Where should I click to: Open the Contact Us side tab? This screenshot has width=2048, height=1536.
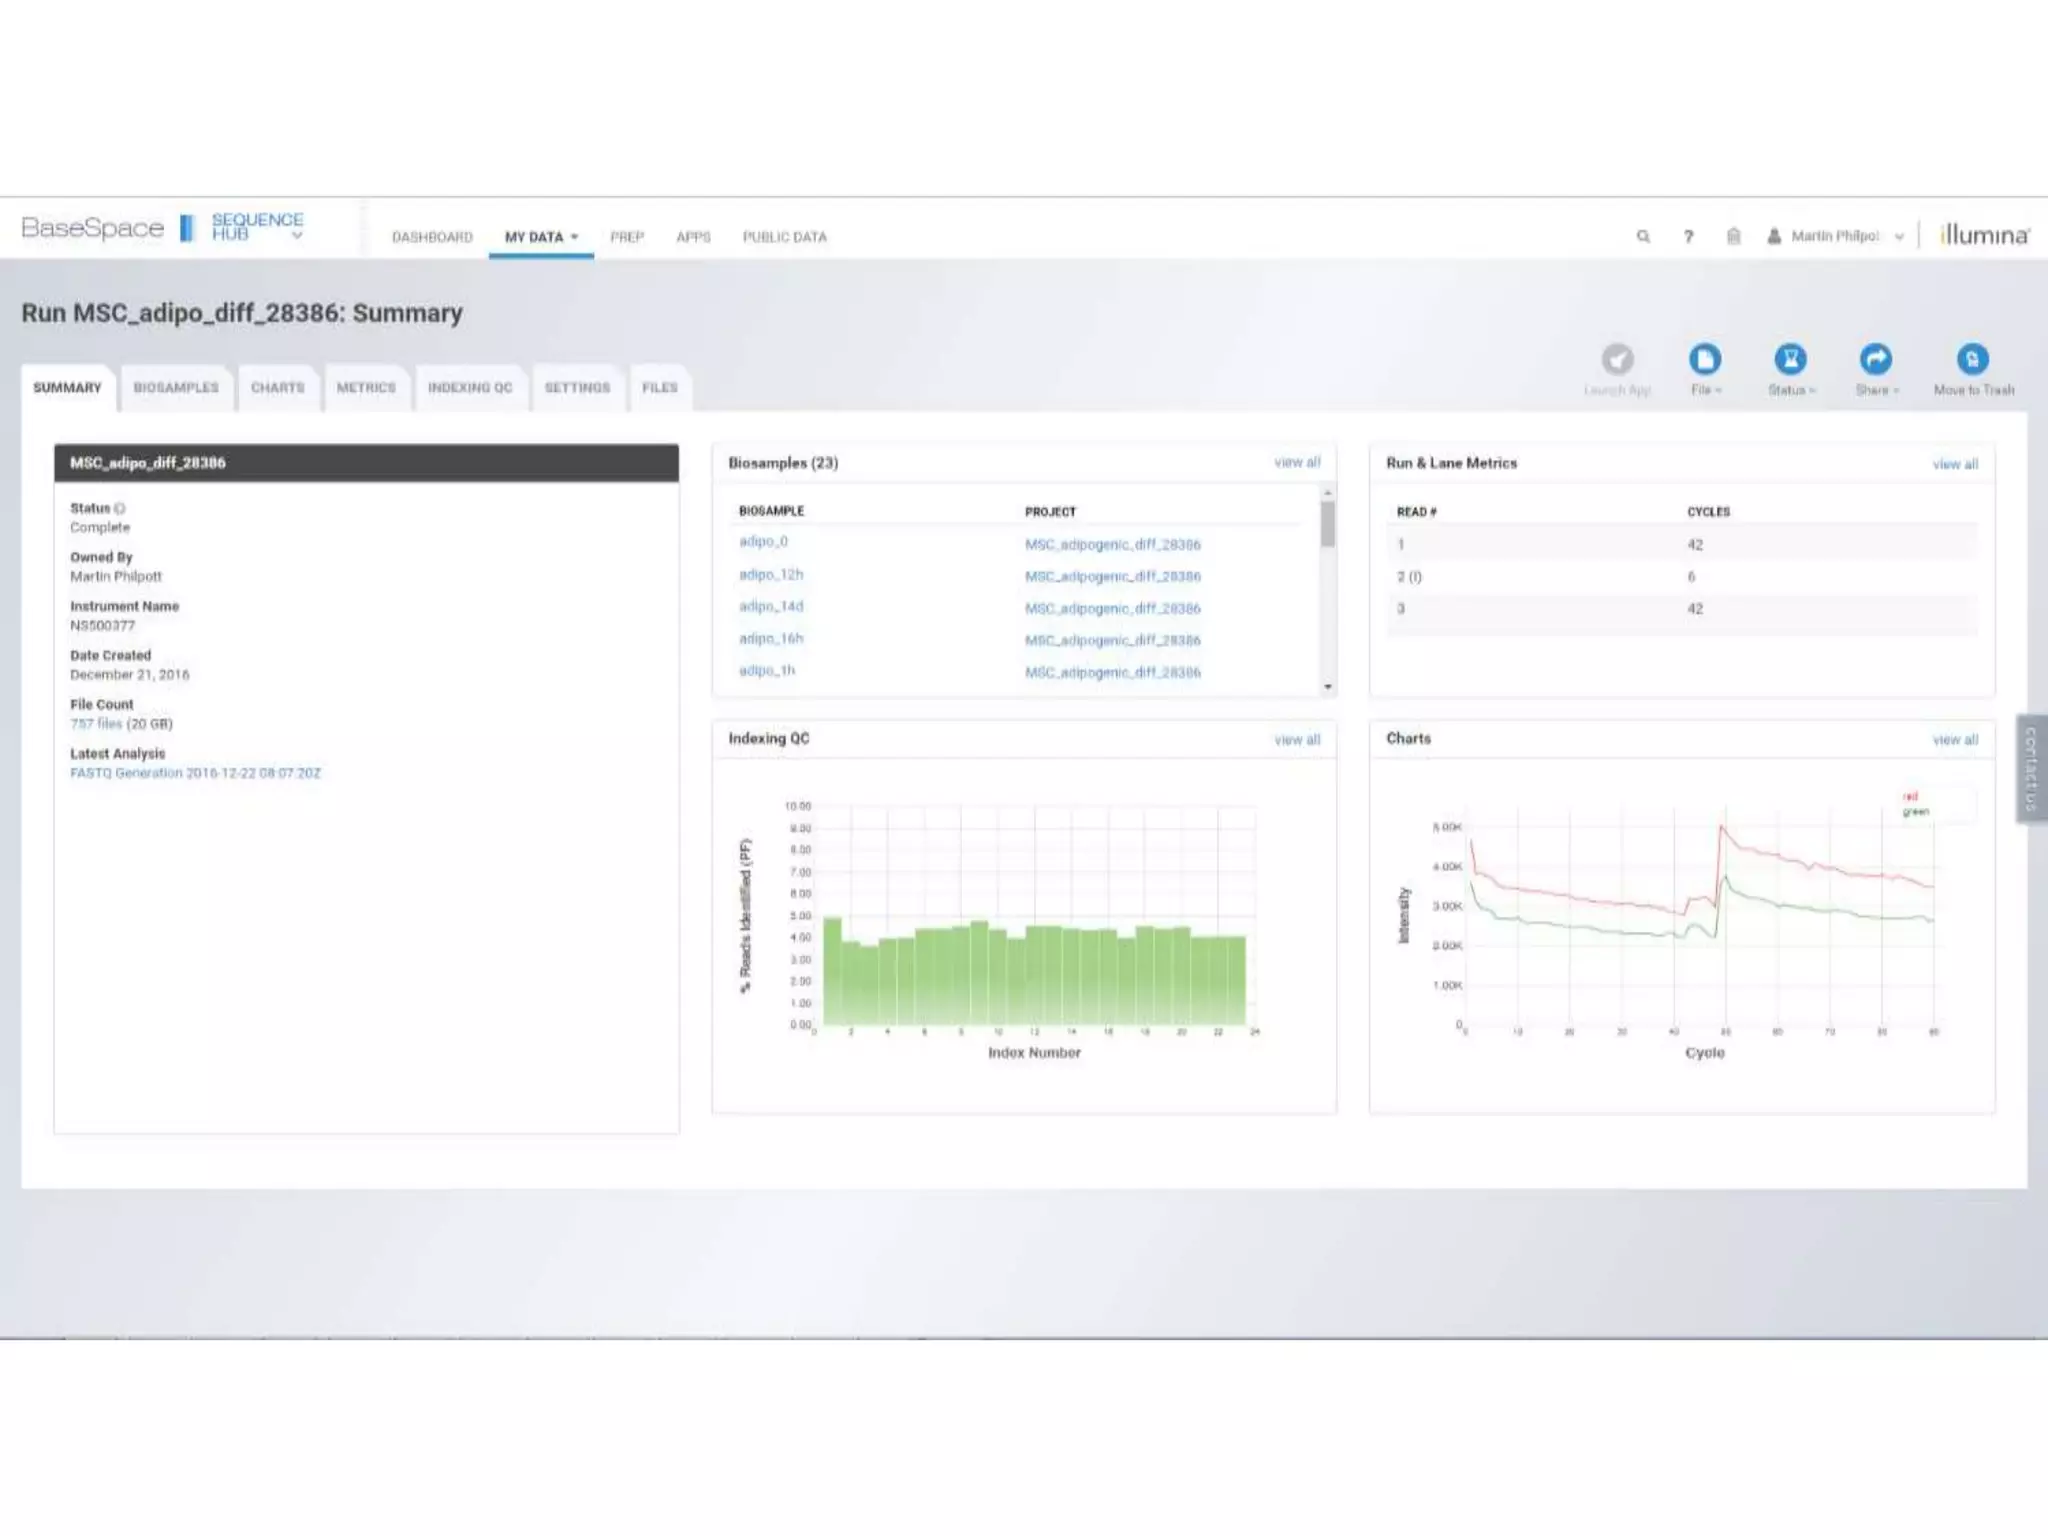(2031, 768)
